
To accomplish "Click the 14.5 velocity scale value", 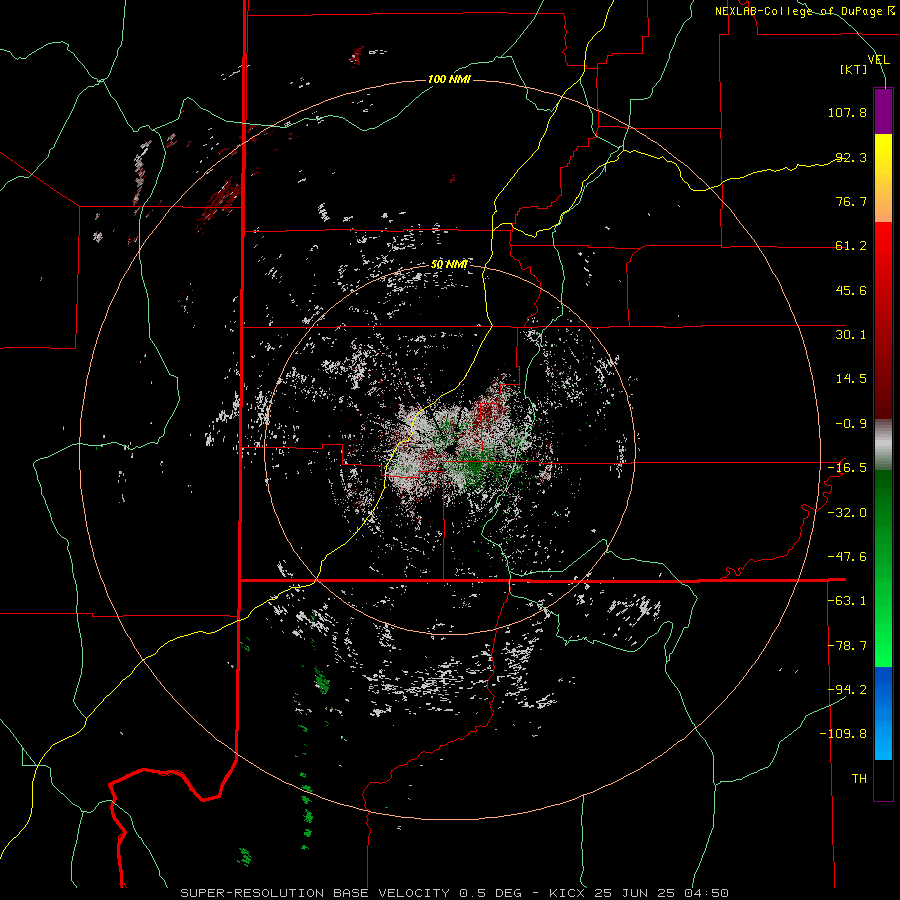I will click(851, 379).
